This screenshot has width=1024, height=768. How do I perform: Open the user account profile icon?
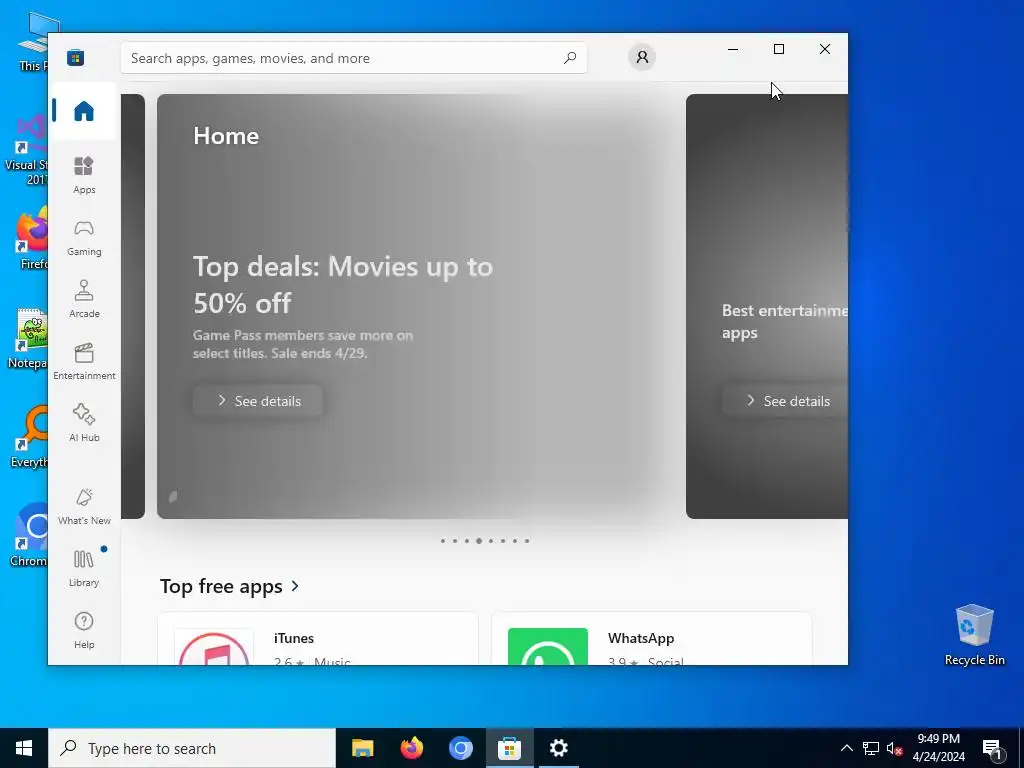tap(642, 57)
